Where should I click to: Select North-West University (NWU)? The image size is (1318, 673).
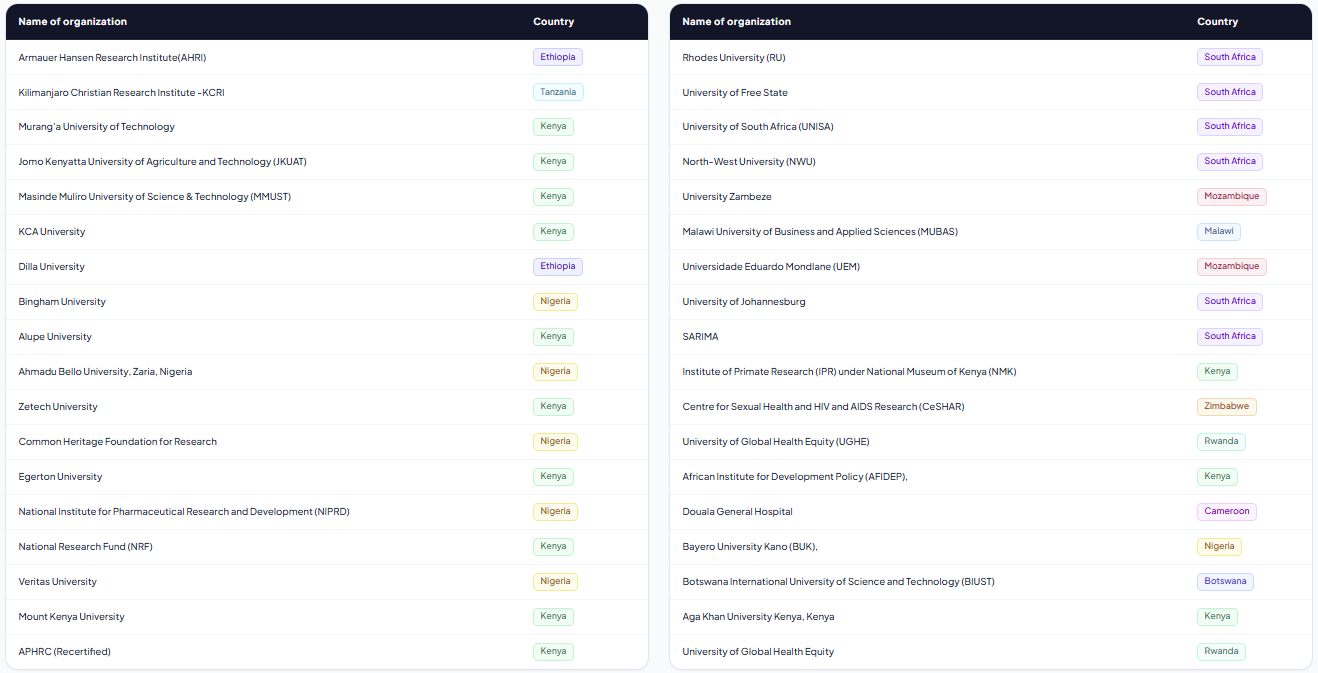[x=749, y=162]
